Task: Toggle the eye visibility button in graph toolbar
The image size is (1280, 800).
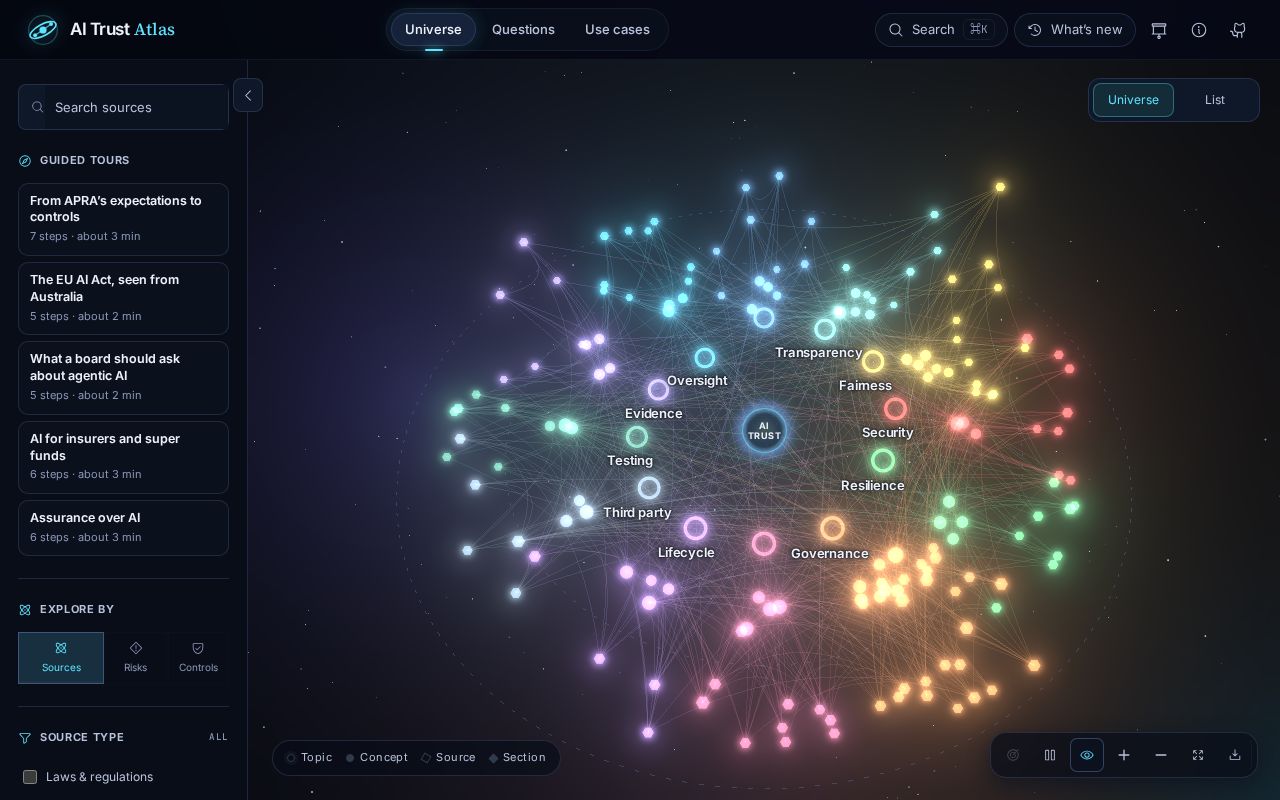Action: click(1087, 755)
